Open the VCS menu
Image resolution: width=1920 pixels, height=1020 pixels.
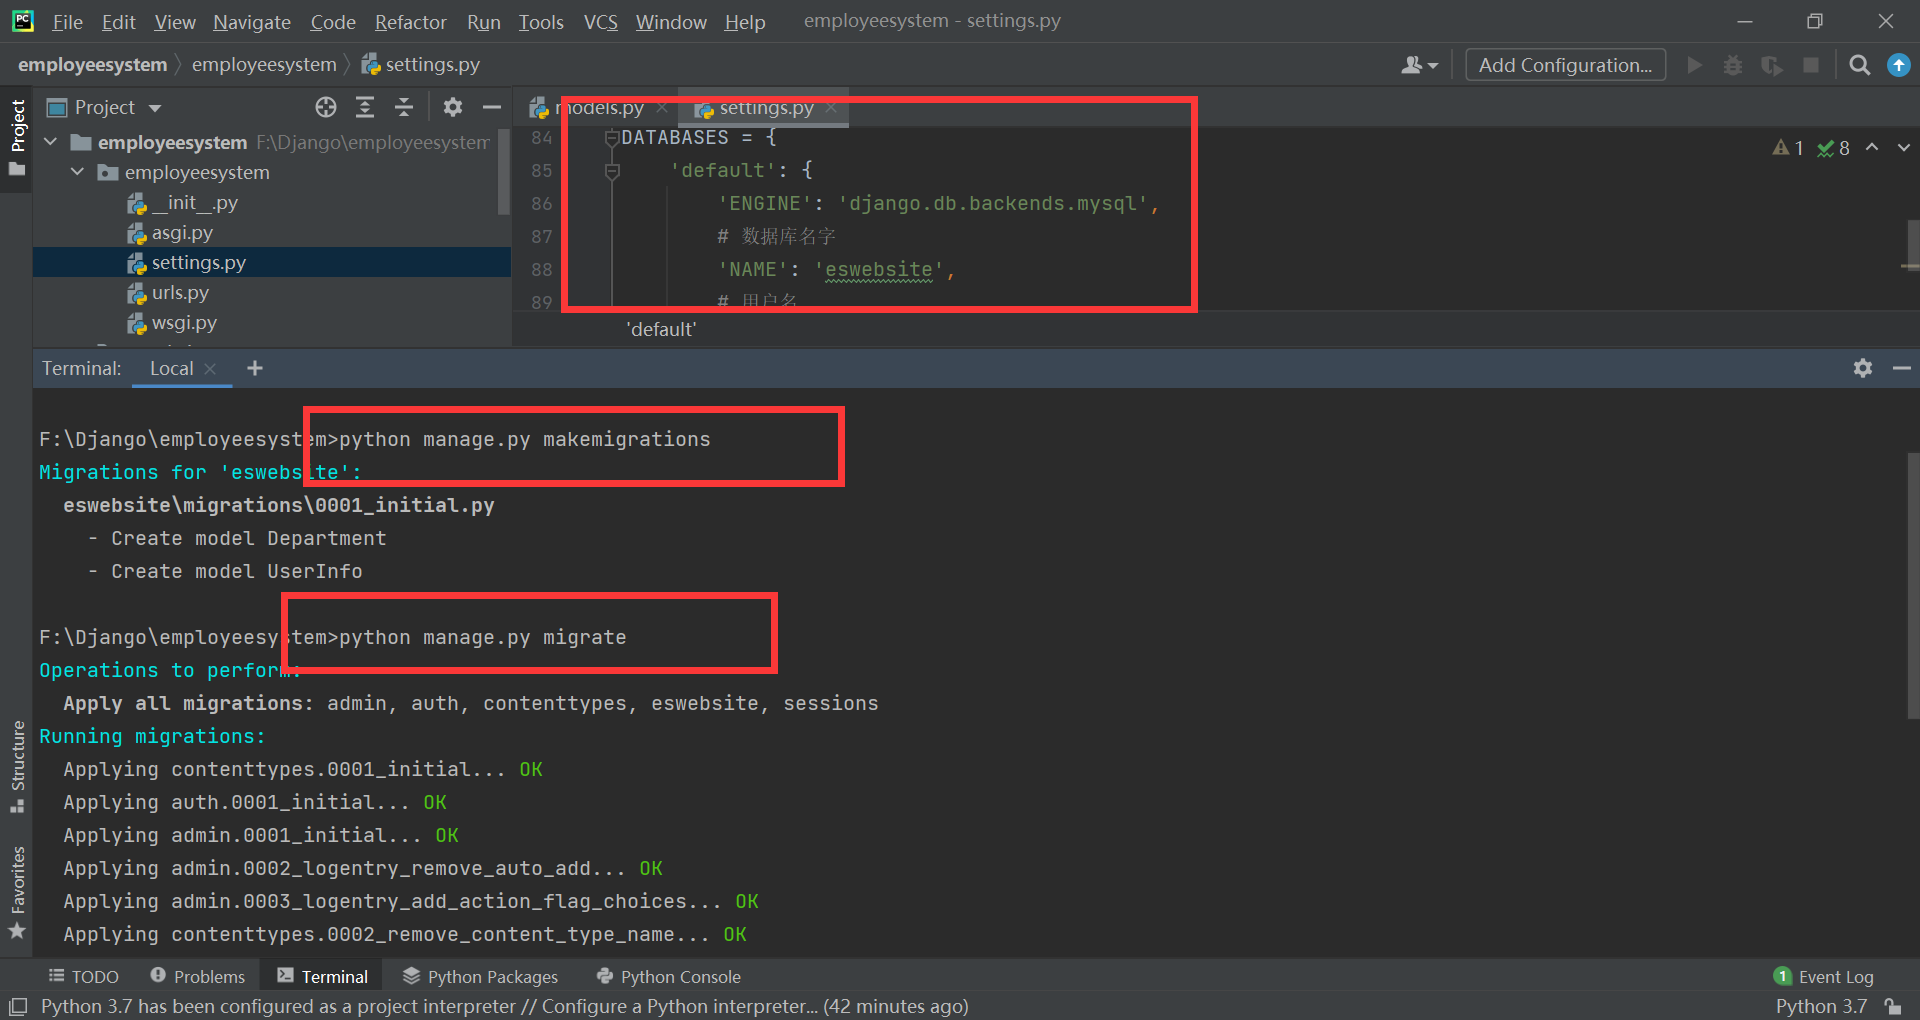coord(600,22)
